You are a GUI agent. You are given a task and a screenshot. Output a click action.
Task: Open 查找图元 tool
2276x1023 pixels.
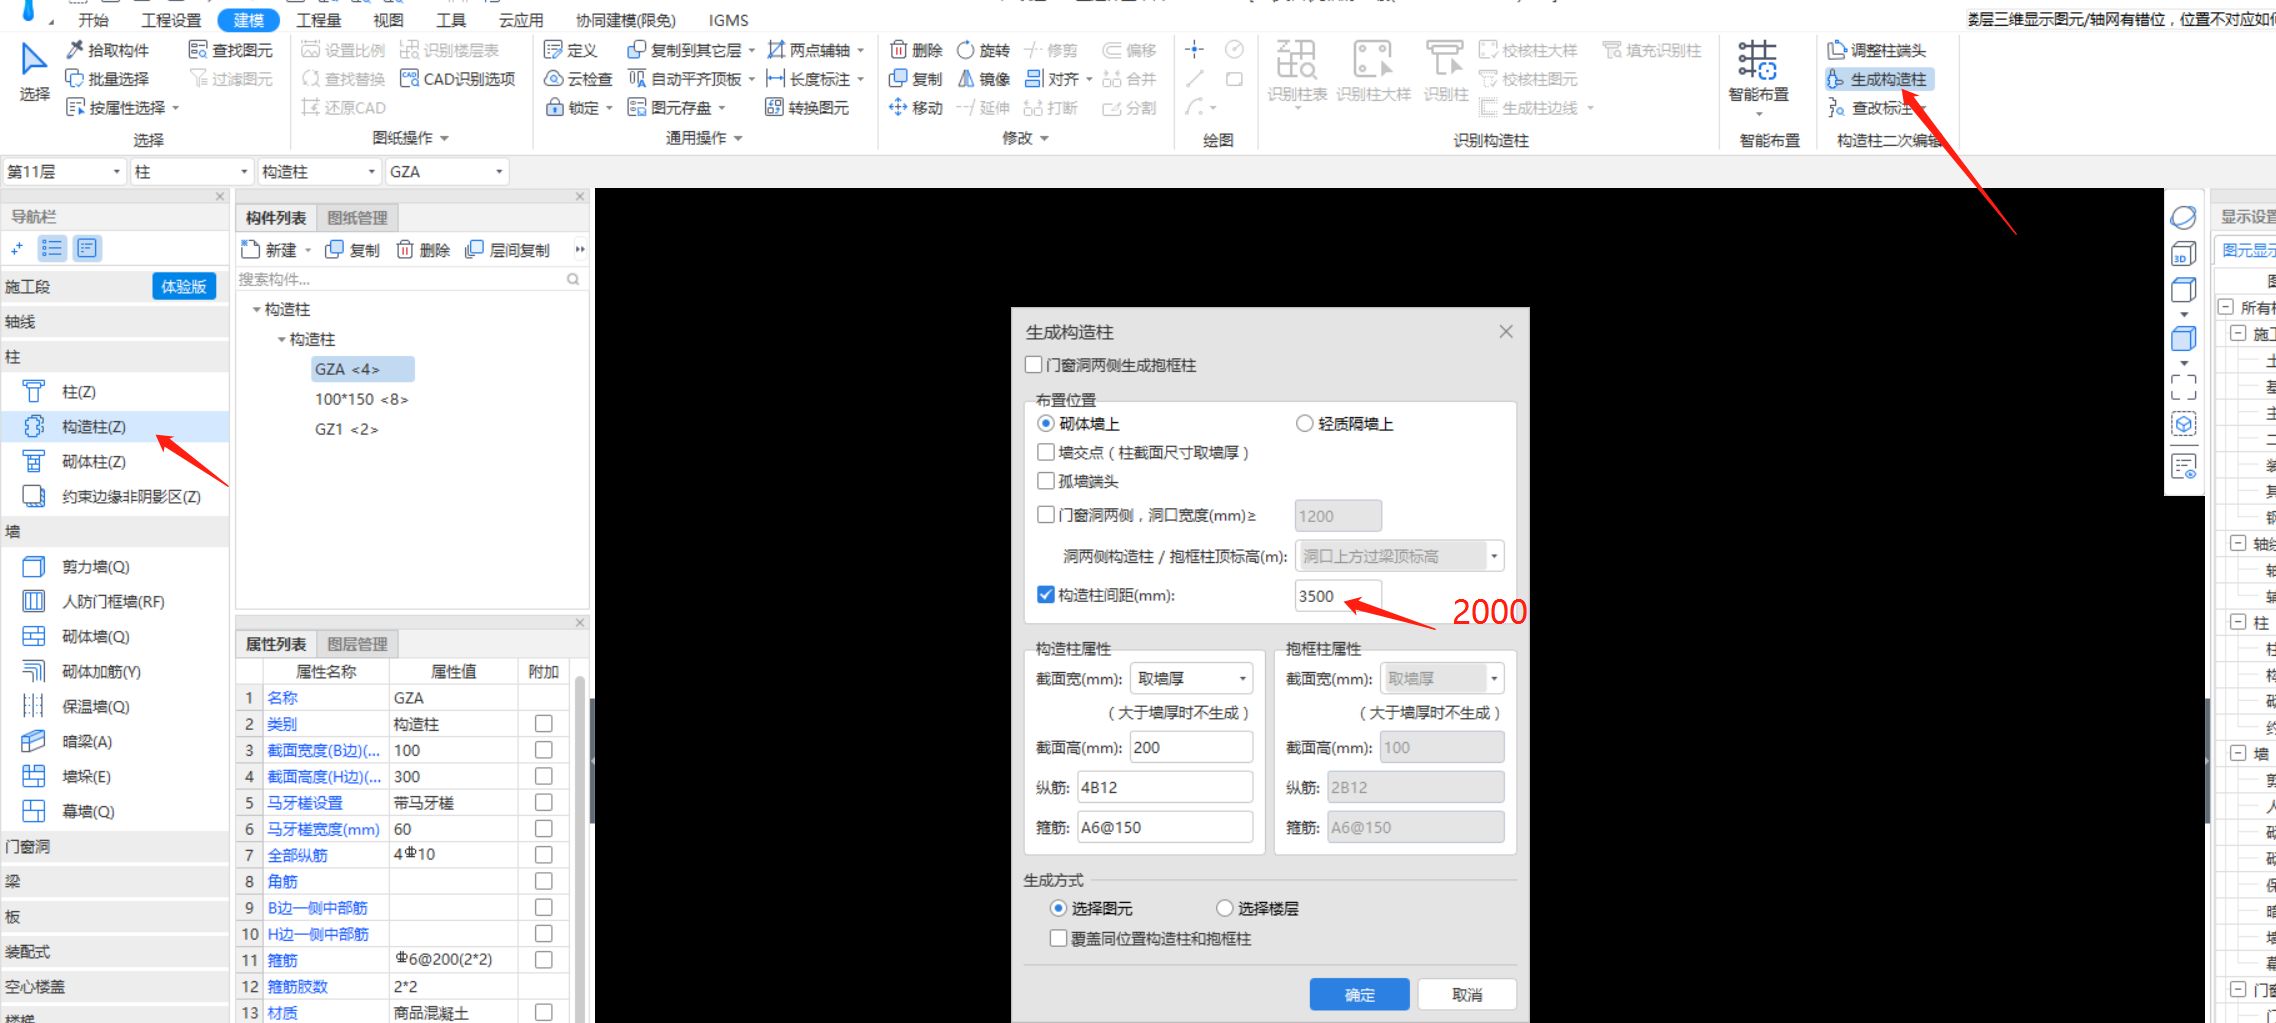[x=231, y=50]
